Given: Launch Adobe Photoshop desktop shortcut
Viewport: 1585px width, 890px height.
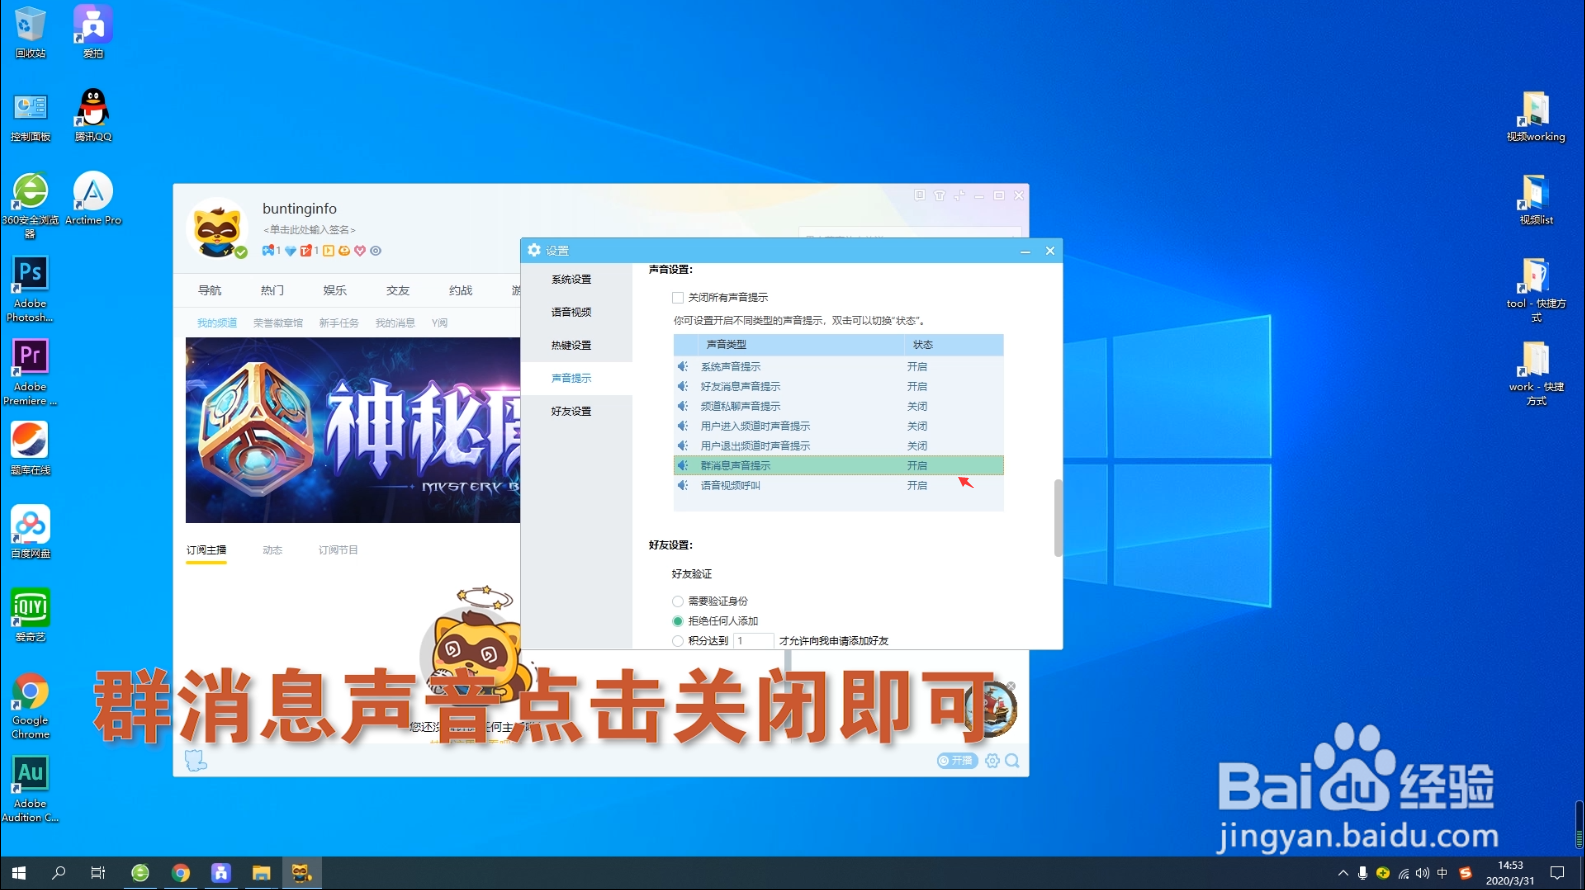Looking at the screenshot, I should point(30,289).
